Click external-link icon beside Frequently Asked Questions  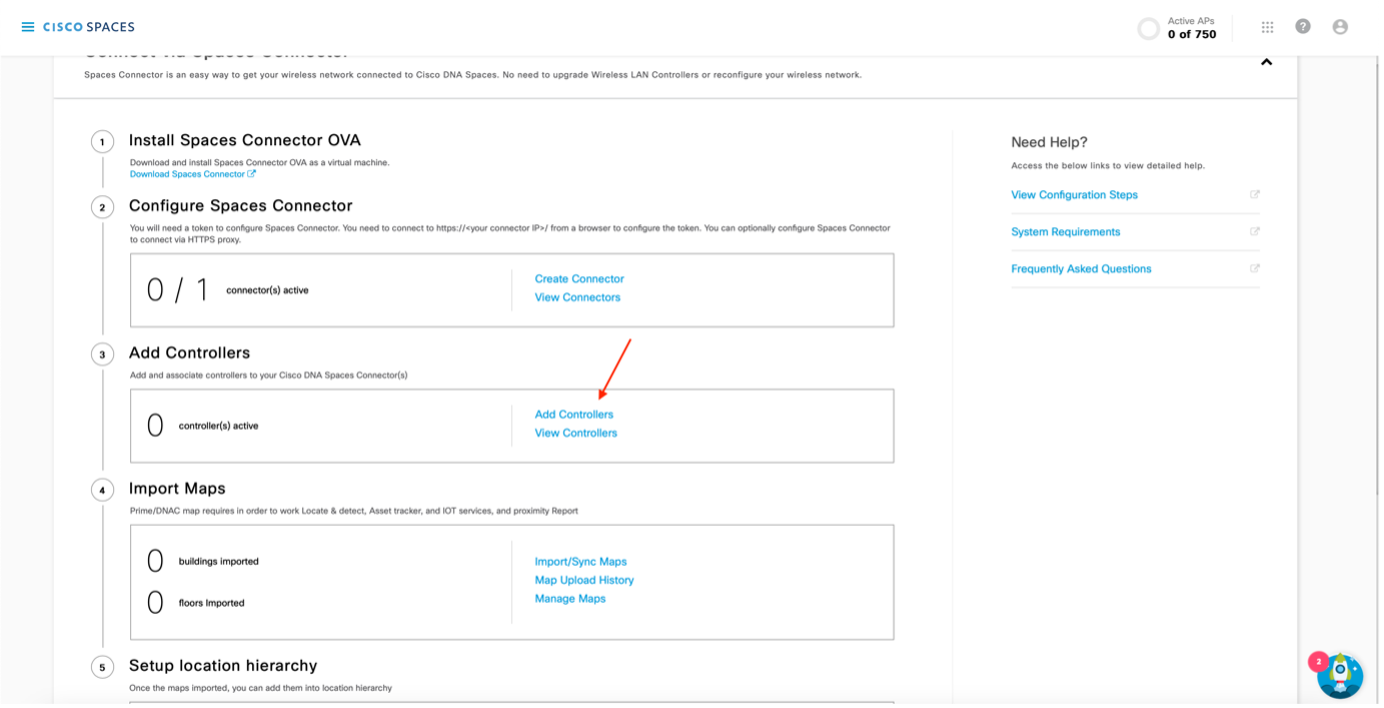click(x=1254, y=268)
